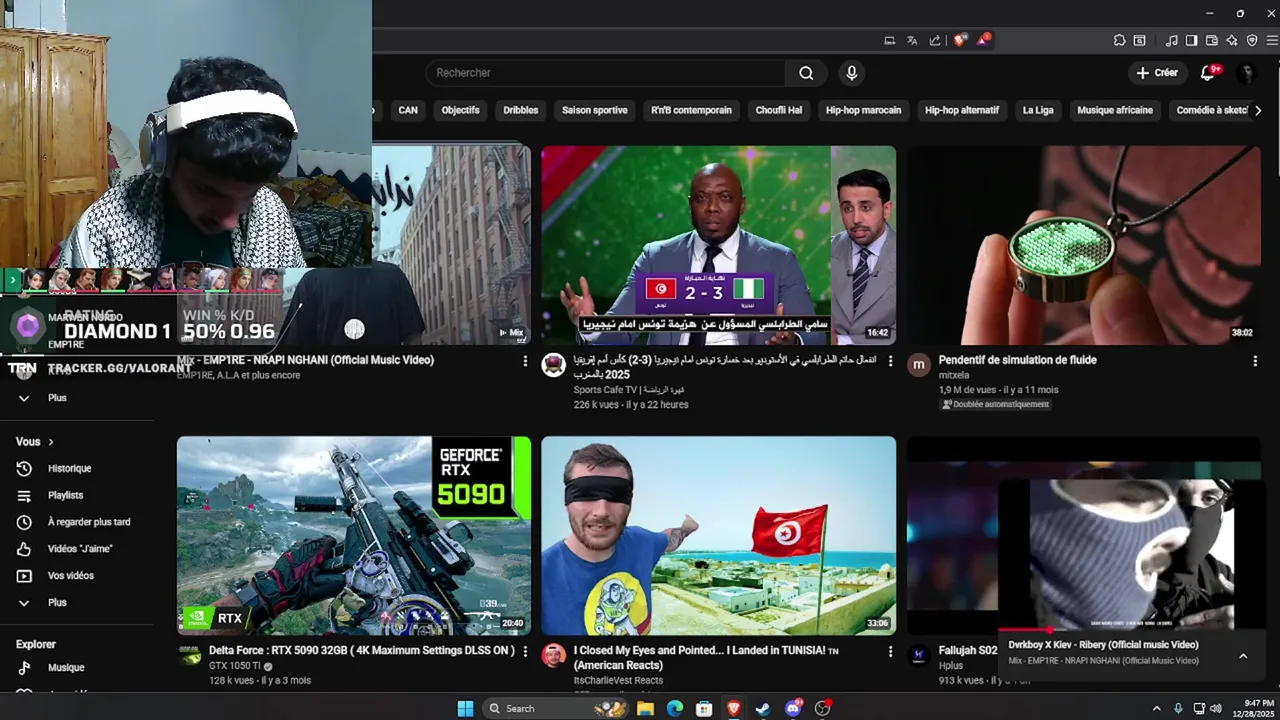This screenshot has height=720, width=1280.
Task: Click Sports Cafe TV channel avatar
Action: click(x=553, y=365)
